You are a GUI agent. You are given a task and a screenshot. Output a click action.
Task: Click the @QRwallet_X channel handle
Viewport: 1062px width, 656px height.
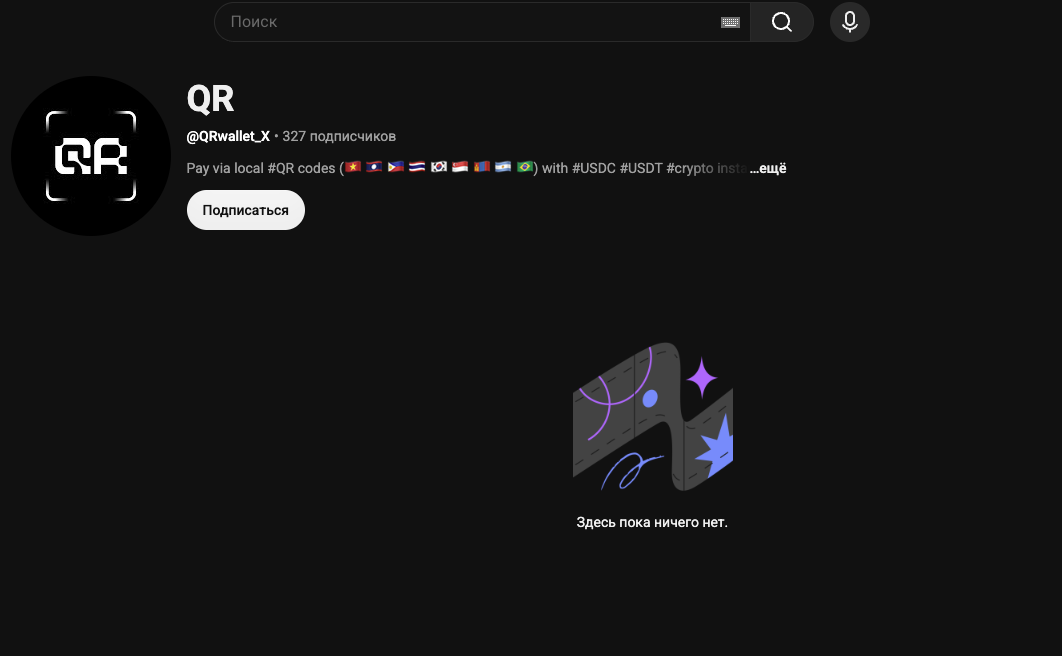click(228, 136)
